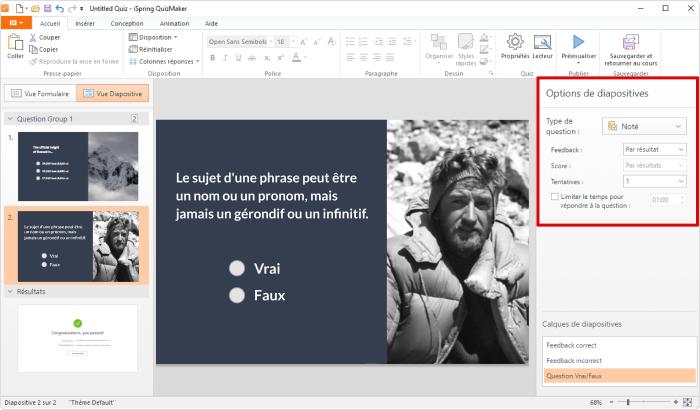
Task: Click Sauvegarder et retourner au cours
Action: coord(631,50)
